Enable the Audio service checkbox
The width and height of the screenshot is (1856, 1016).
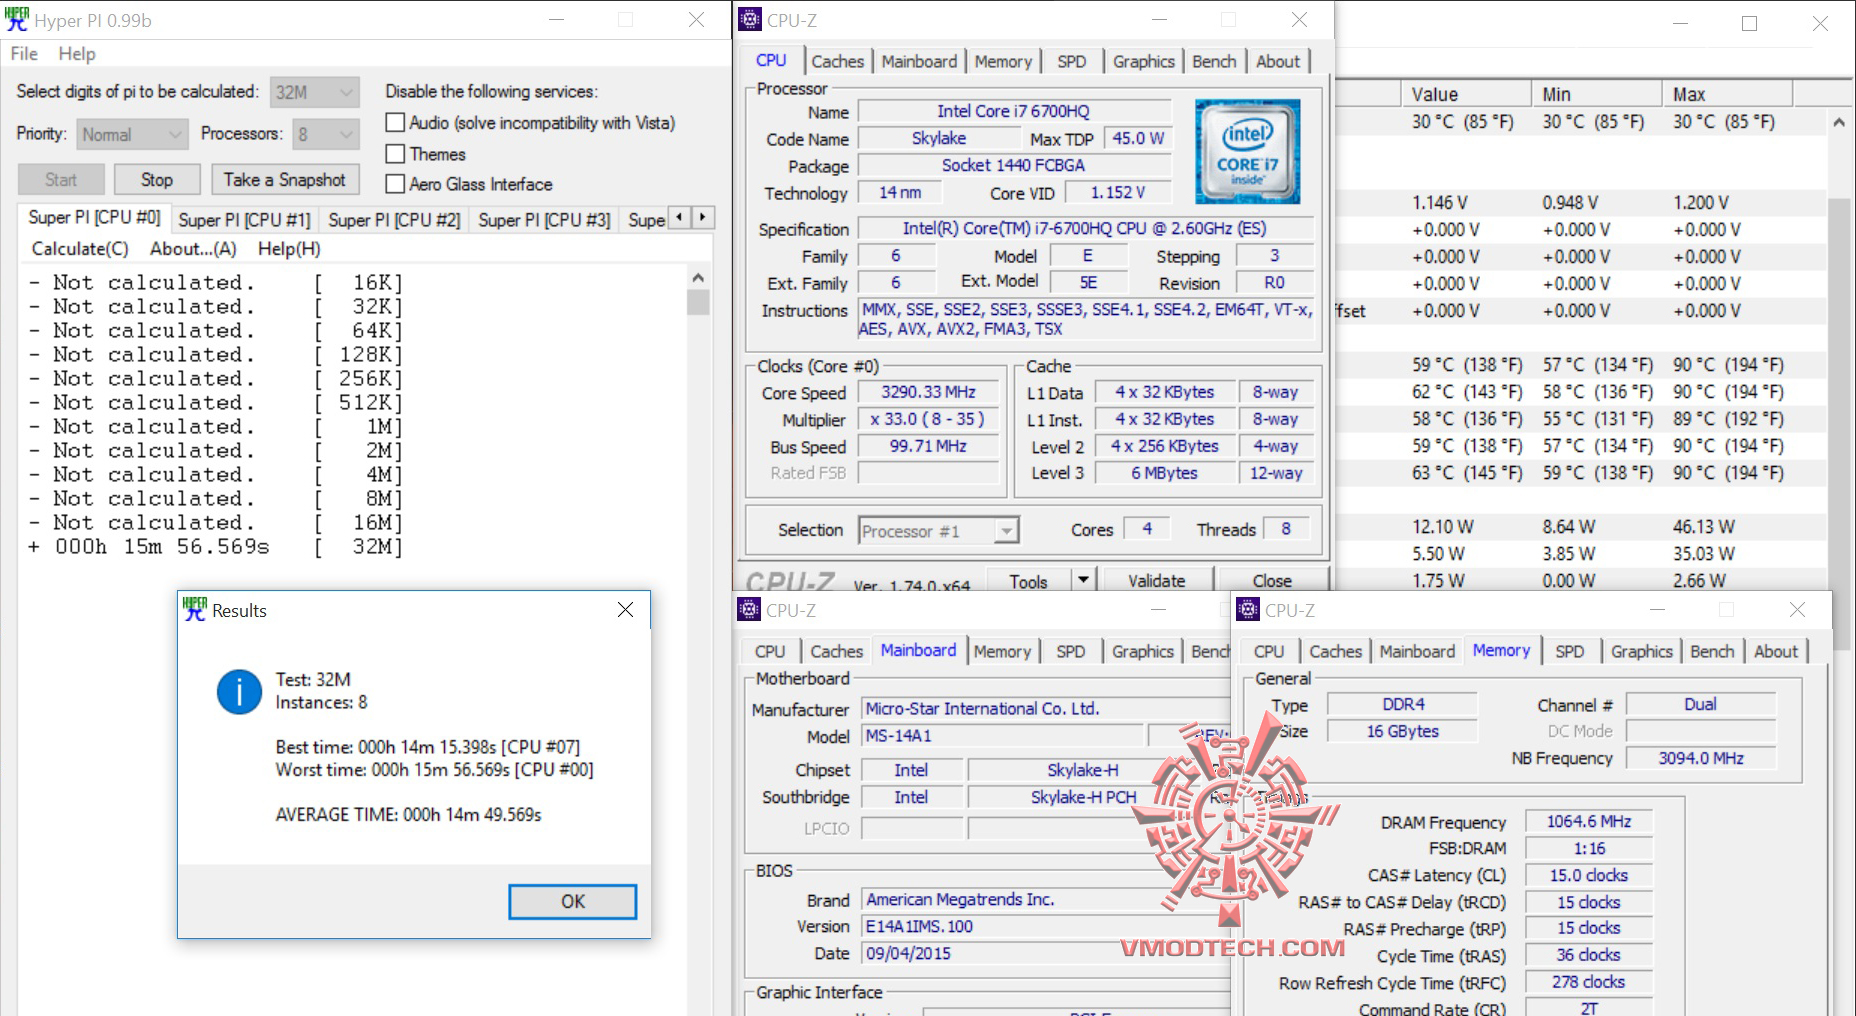pyautogui.click(x=396, y=123)
